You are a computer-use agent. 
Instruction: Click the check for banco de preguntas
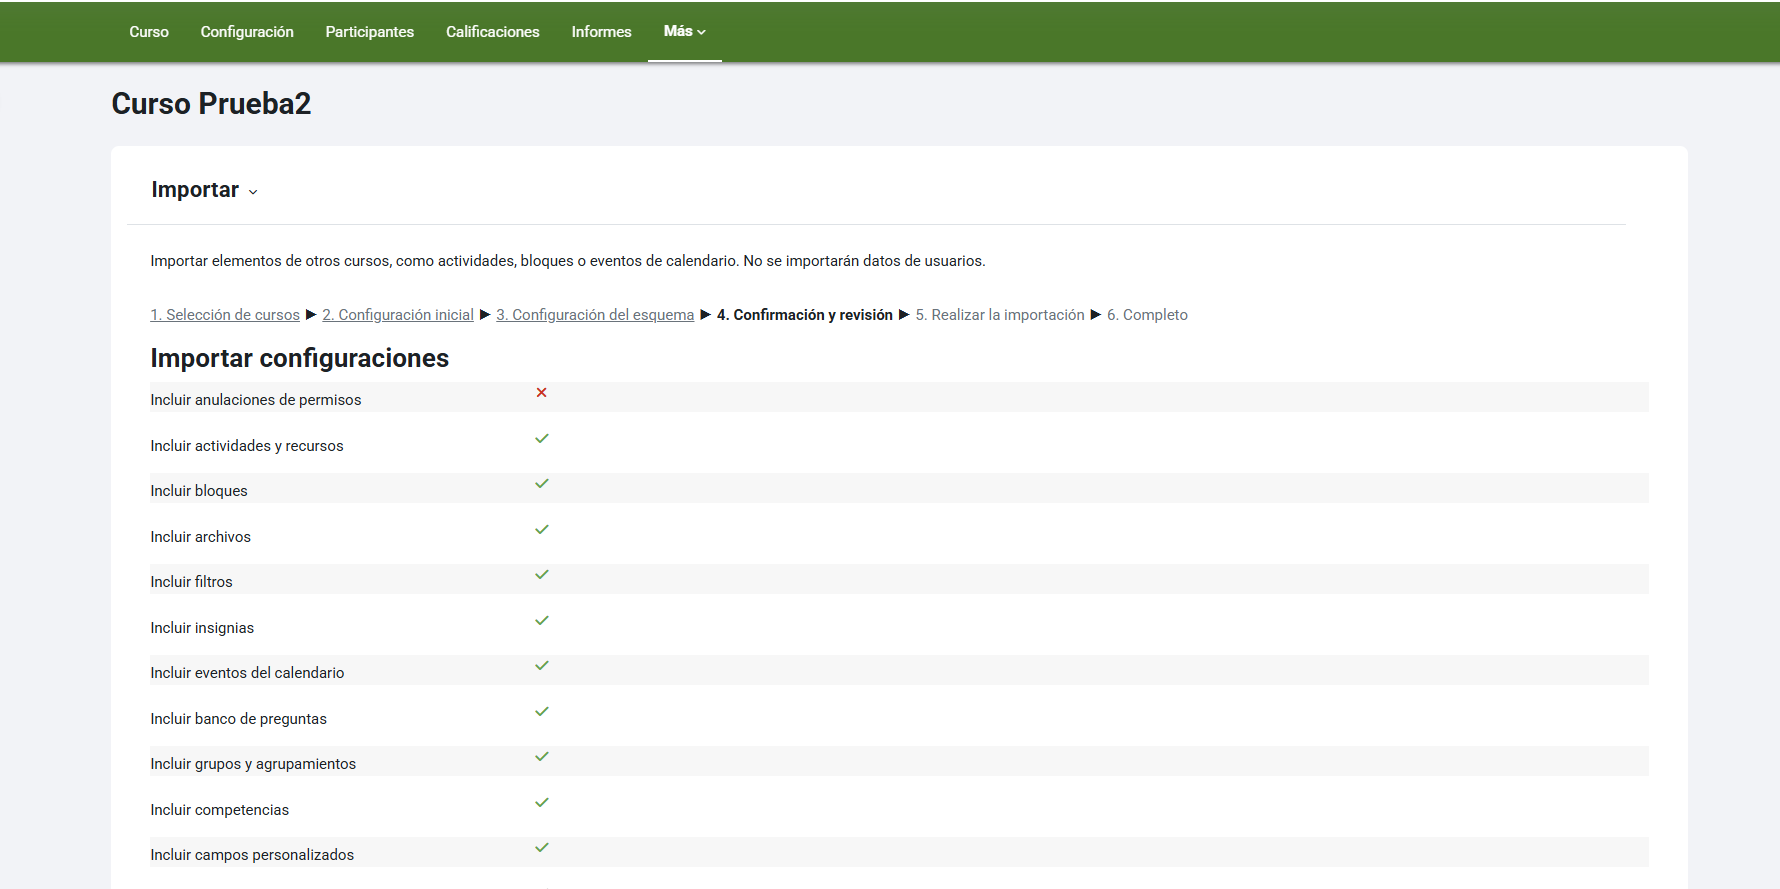point(541,712)
